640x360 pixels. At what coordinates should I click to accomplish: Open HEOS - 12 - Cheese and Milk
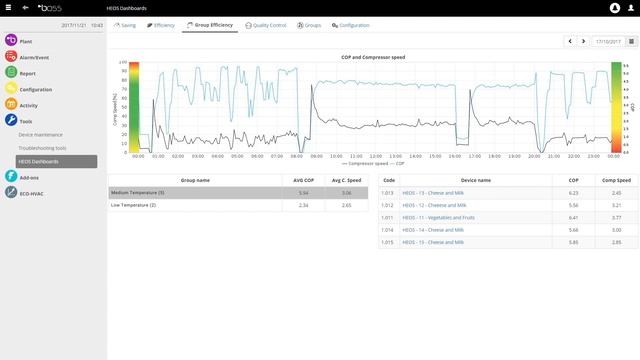[x=434, y=205]
